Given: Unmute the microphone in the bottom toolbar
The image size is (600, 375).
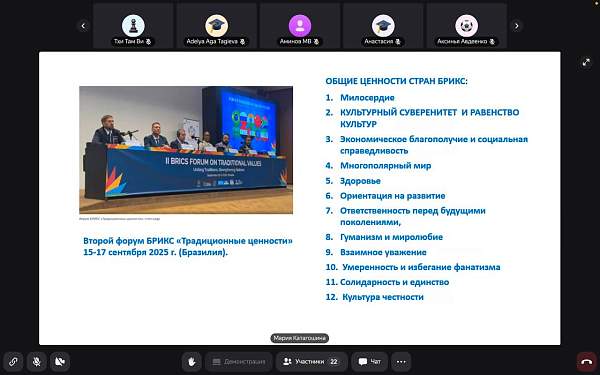Looking at the screenshot, I should tap(37, 362).
